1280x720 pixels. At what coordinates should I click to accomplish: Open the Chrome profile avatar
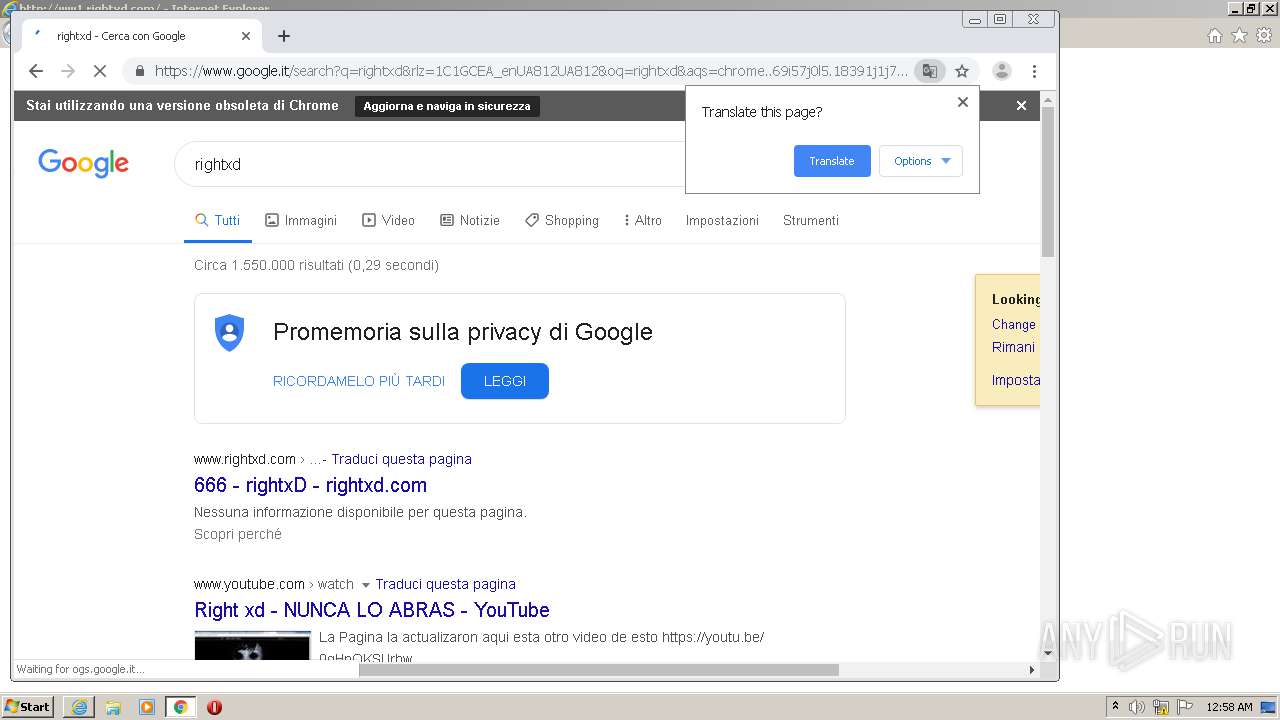point(1002,71)
